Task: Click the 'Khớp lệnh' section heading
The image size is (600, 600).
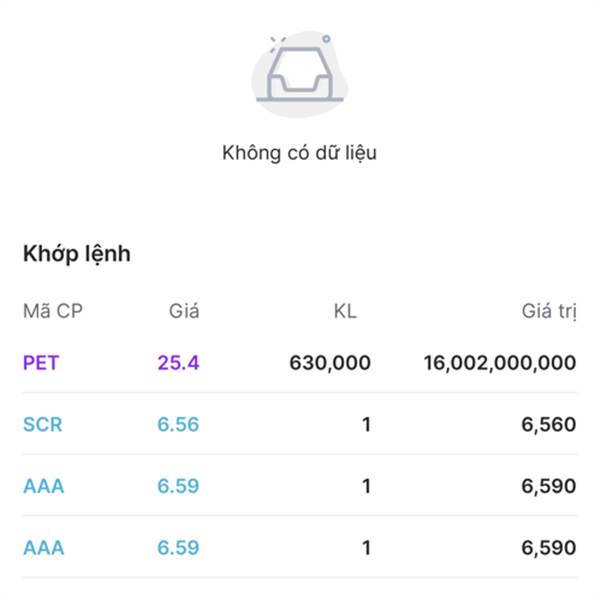Action: click(77, 254)
